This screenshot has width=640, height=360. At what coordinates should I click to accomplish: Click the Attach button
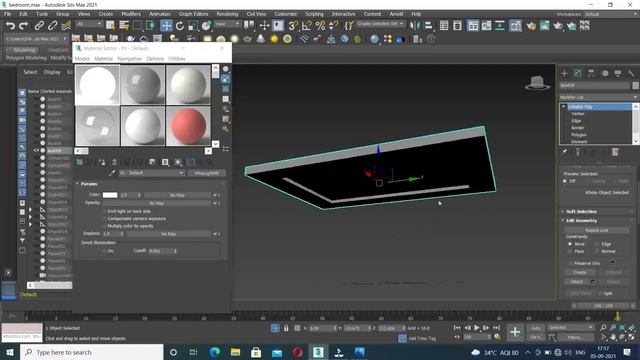coord(576,282)
